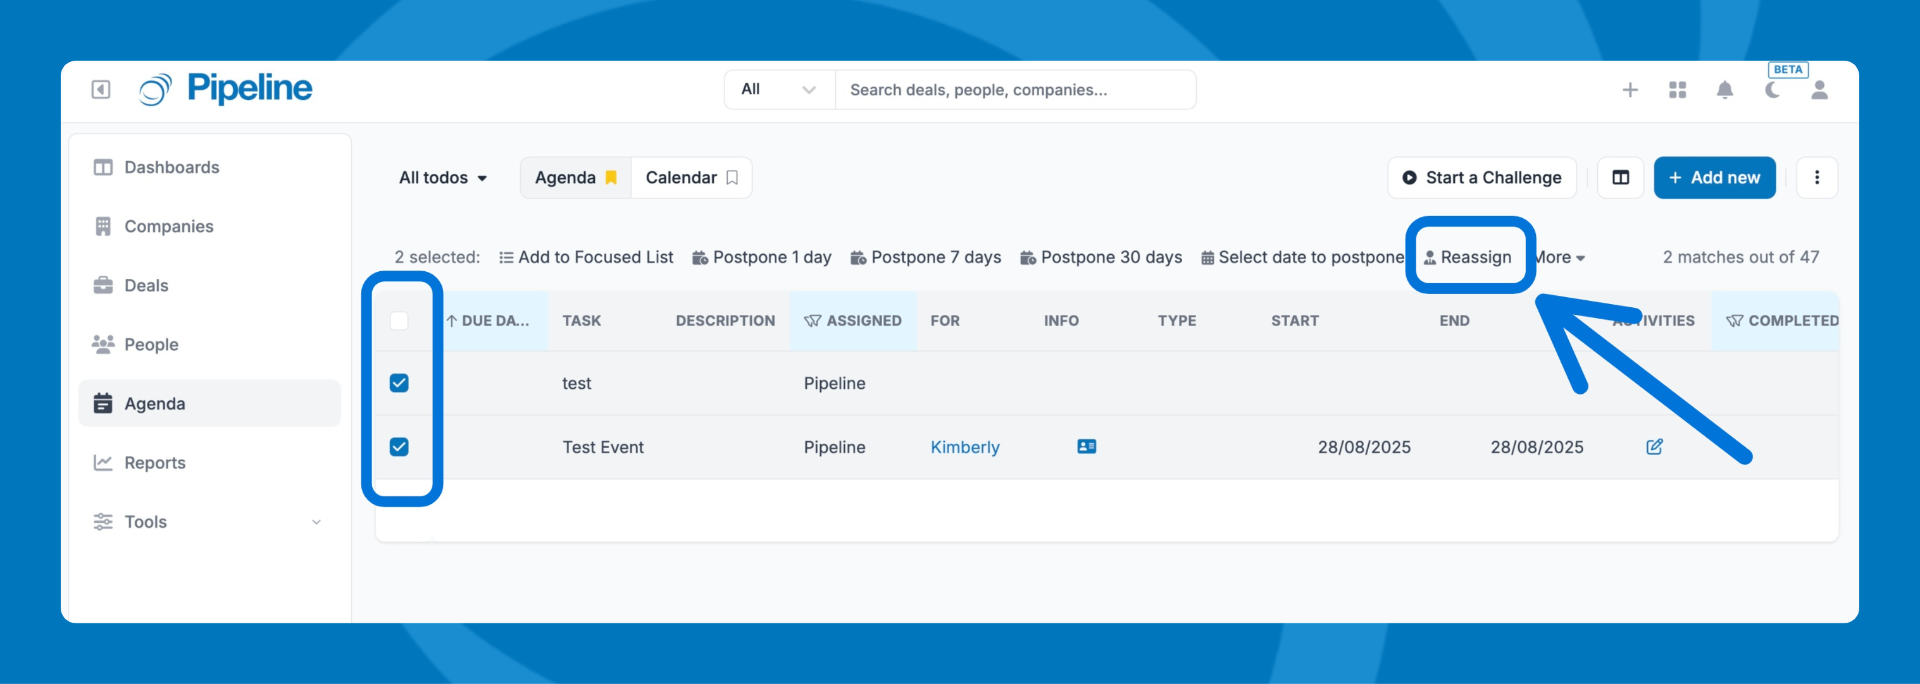Open the 'All todos' filter dropdown

pyautogui.click(x=443, y=178)
